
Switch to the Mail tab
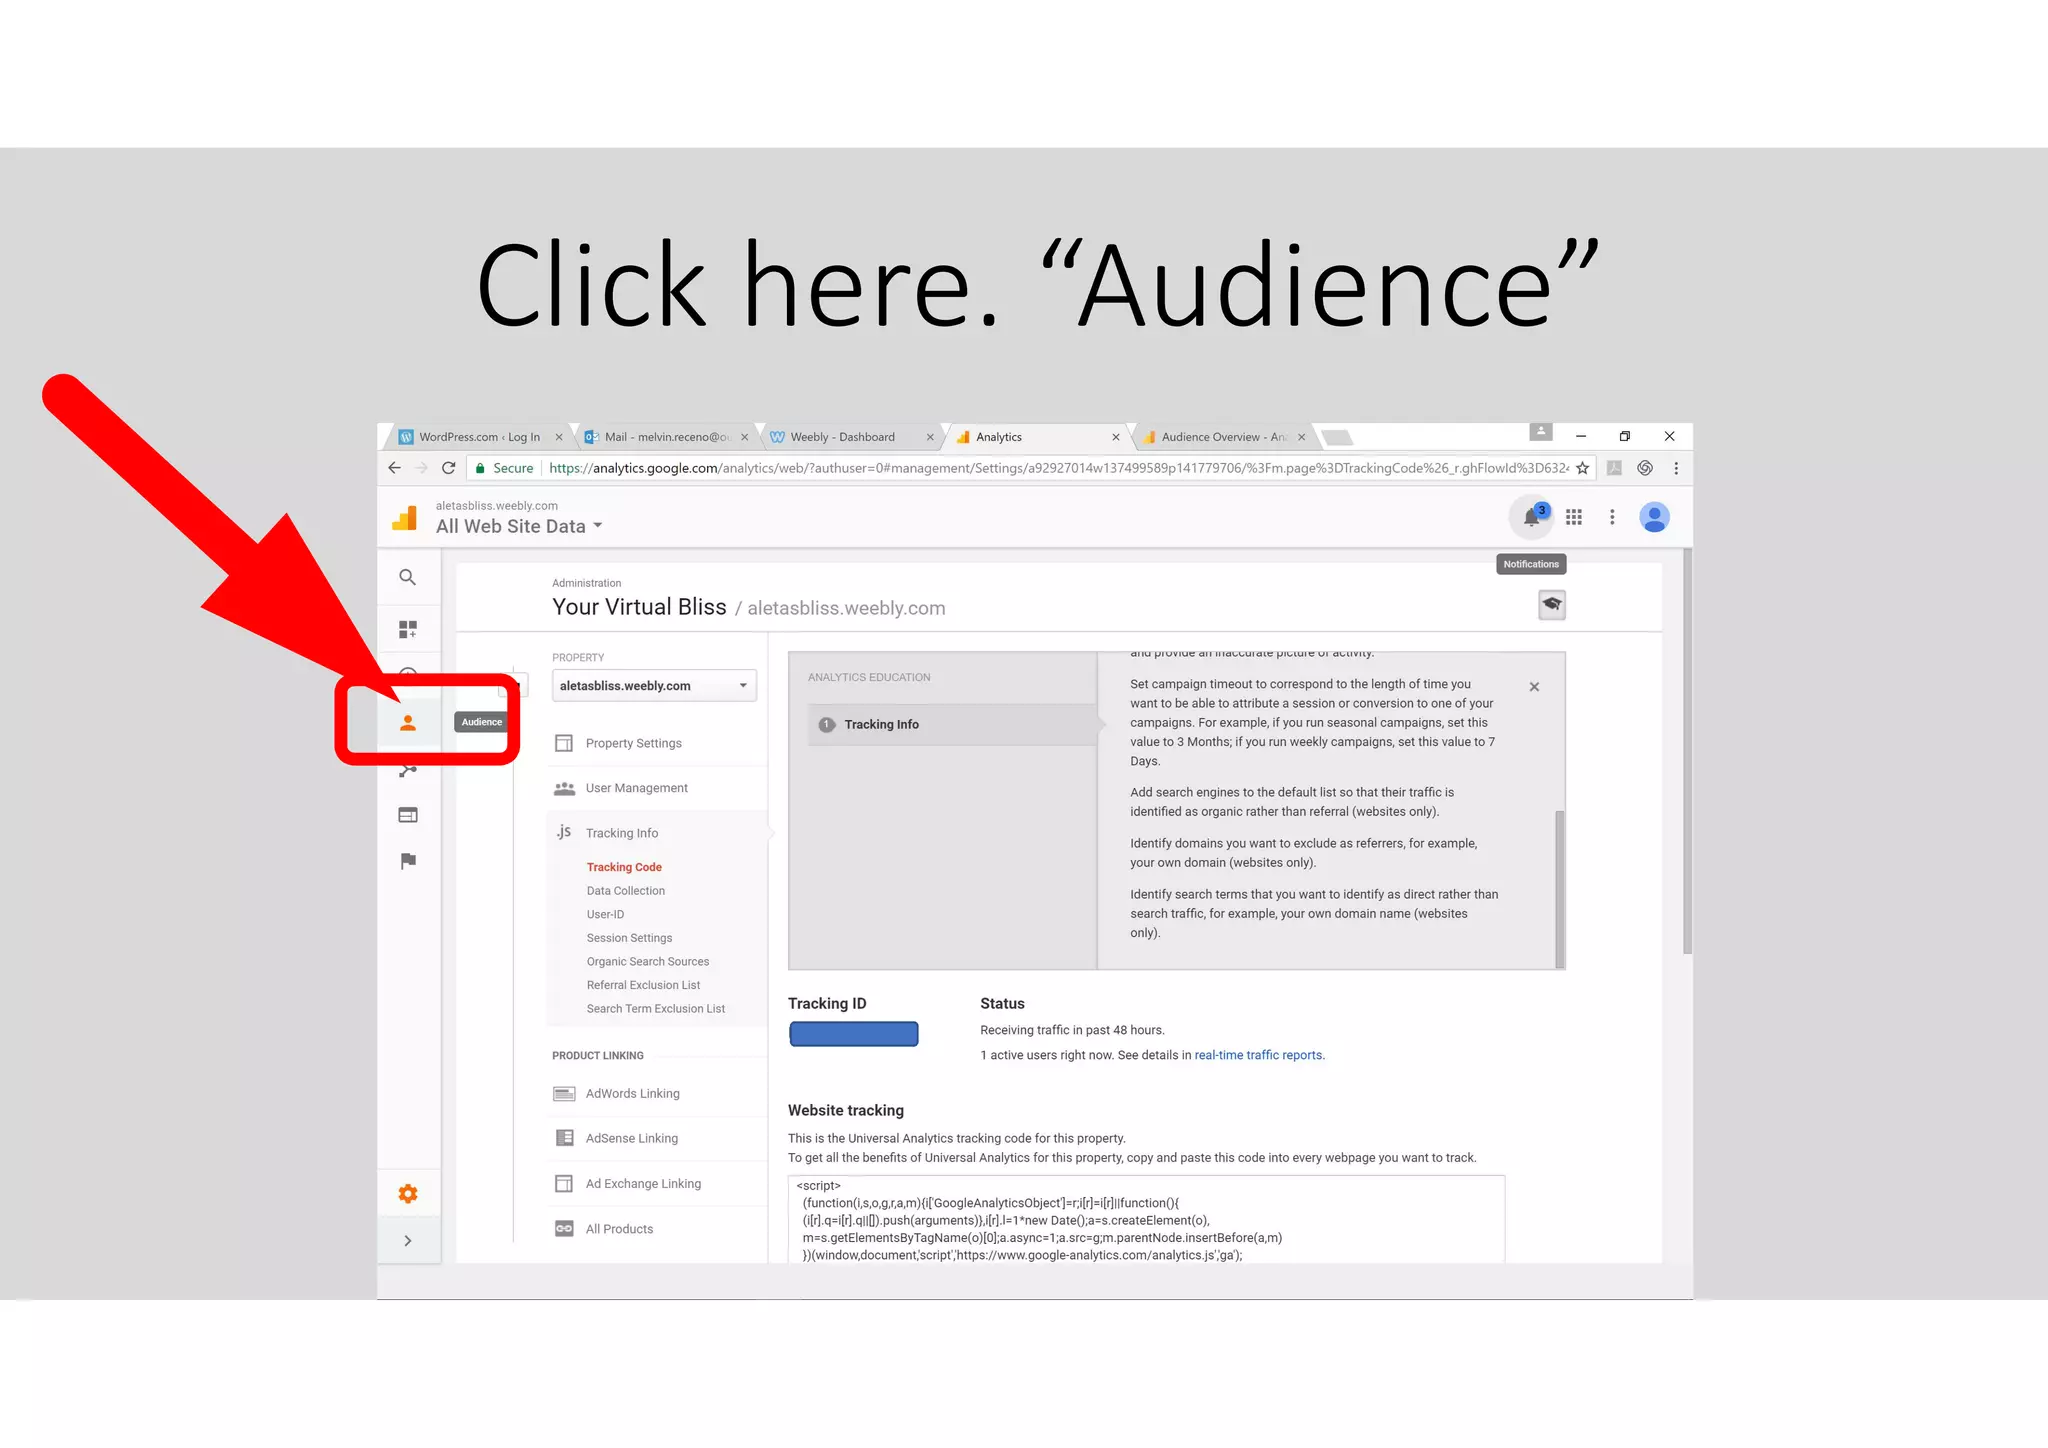pos(664,437)
